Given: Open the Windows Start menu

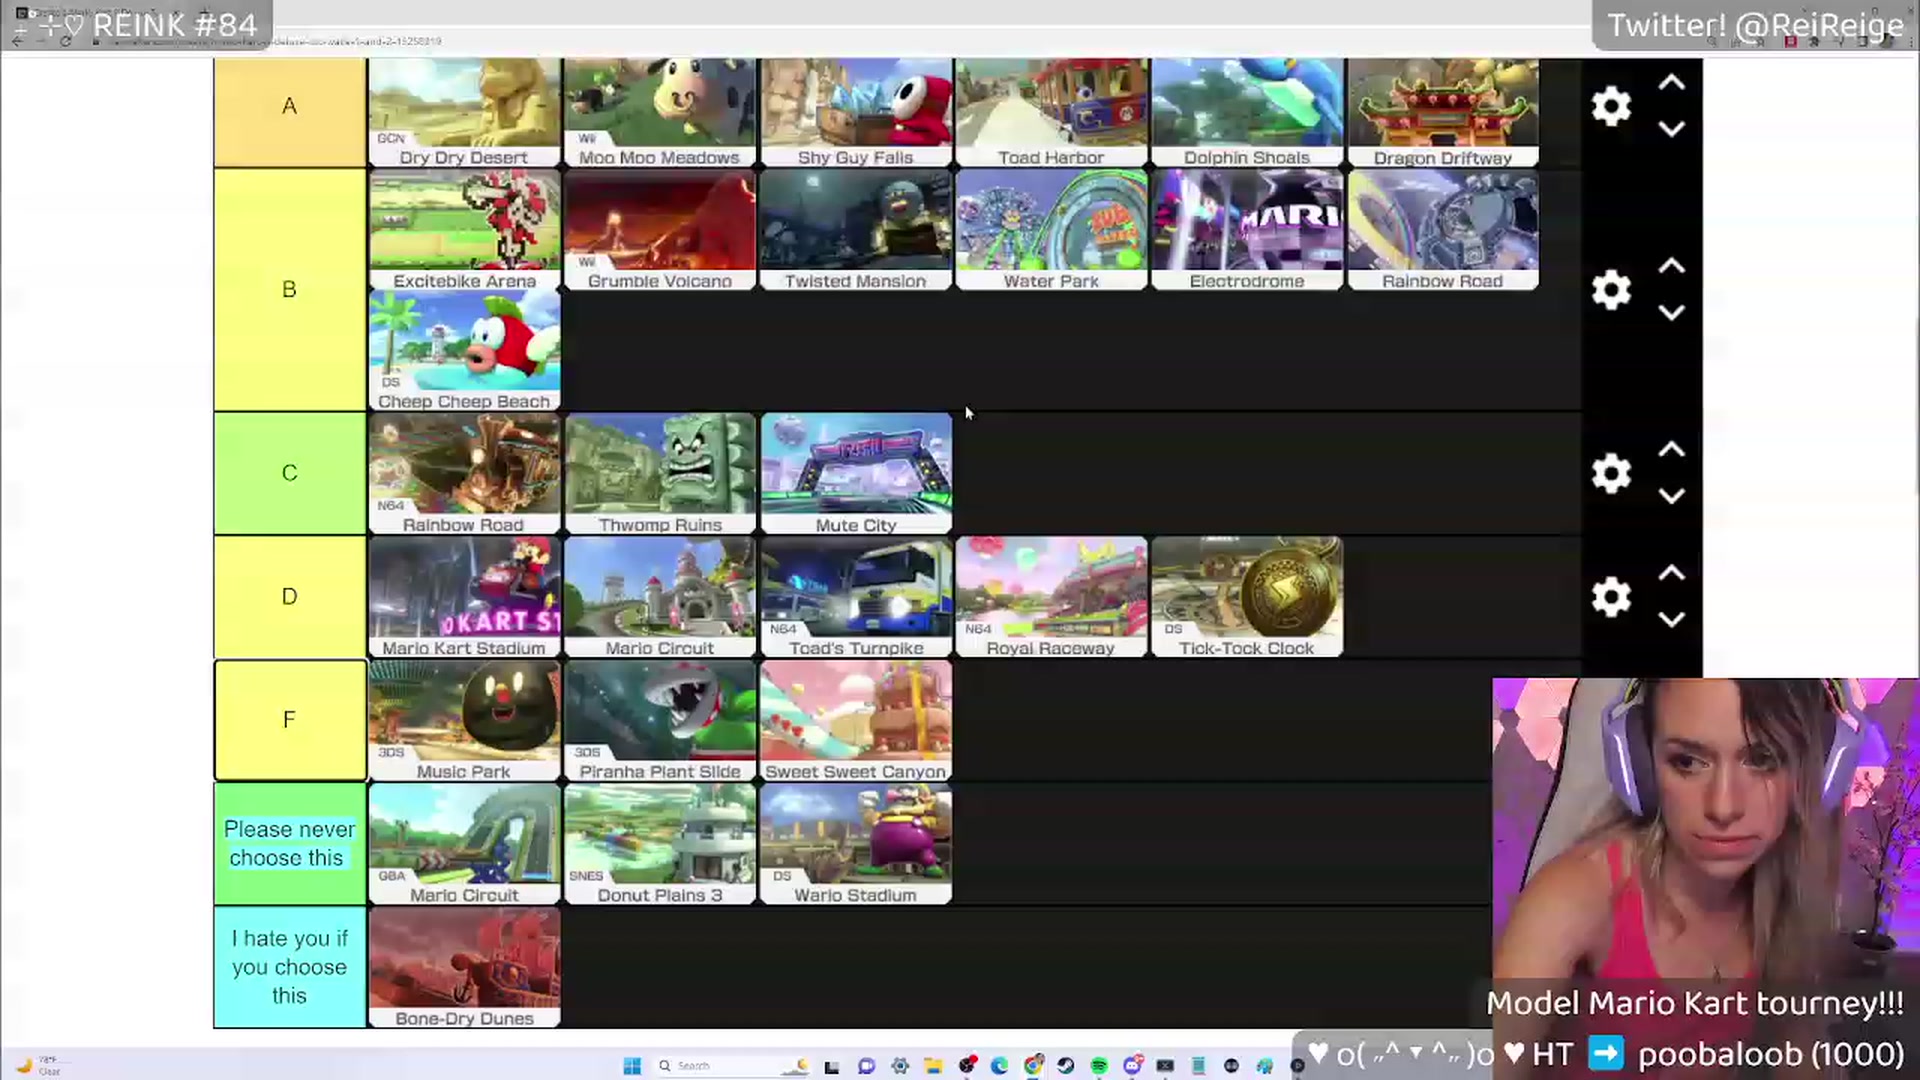Looking at the screenshot, I should (632, 1066).
